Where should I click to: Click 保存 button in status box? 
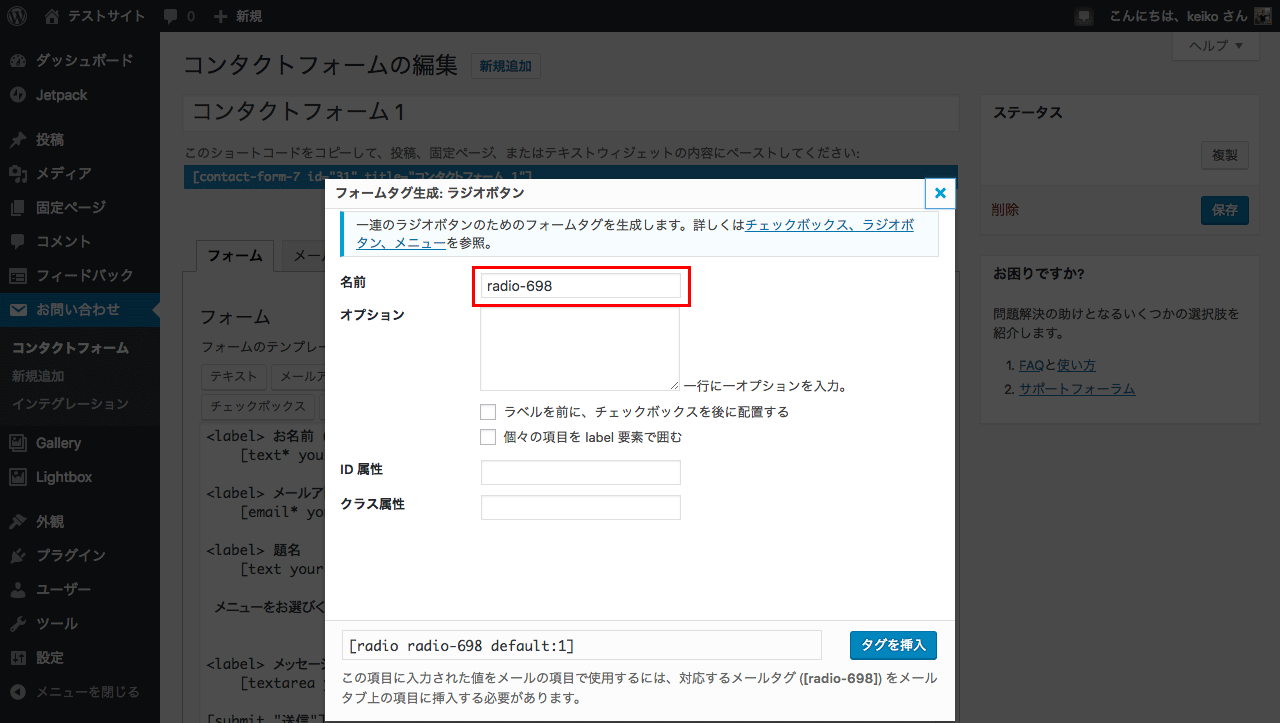click(x=1225, y=210)
